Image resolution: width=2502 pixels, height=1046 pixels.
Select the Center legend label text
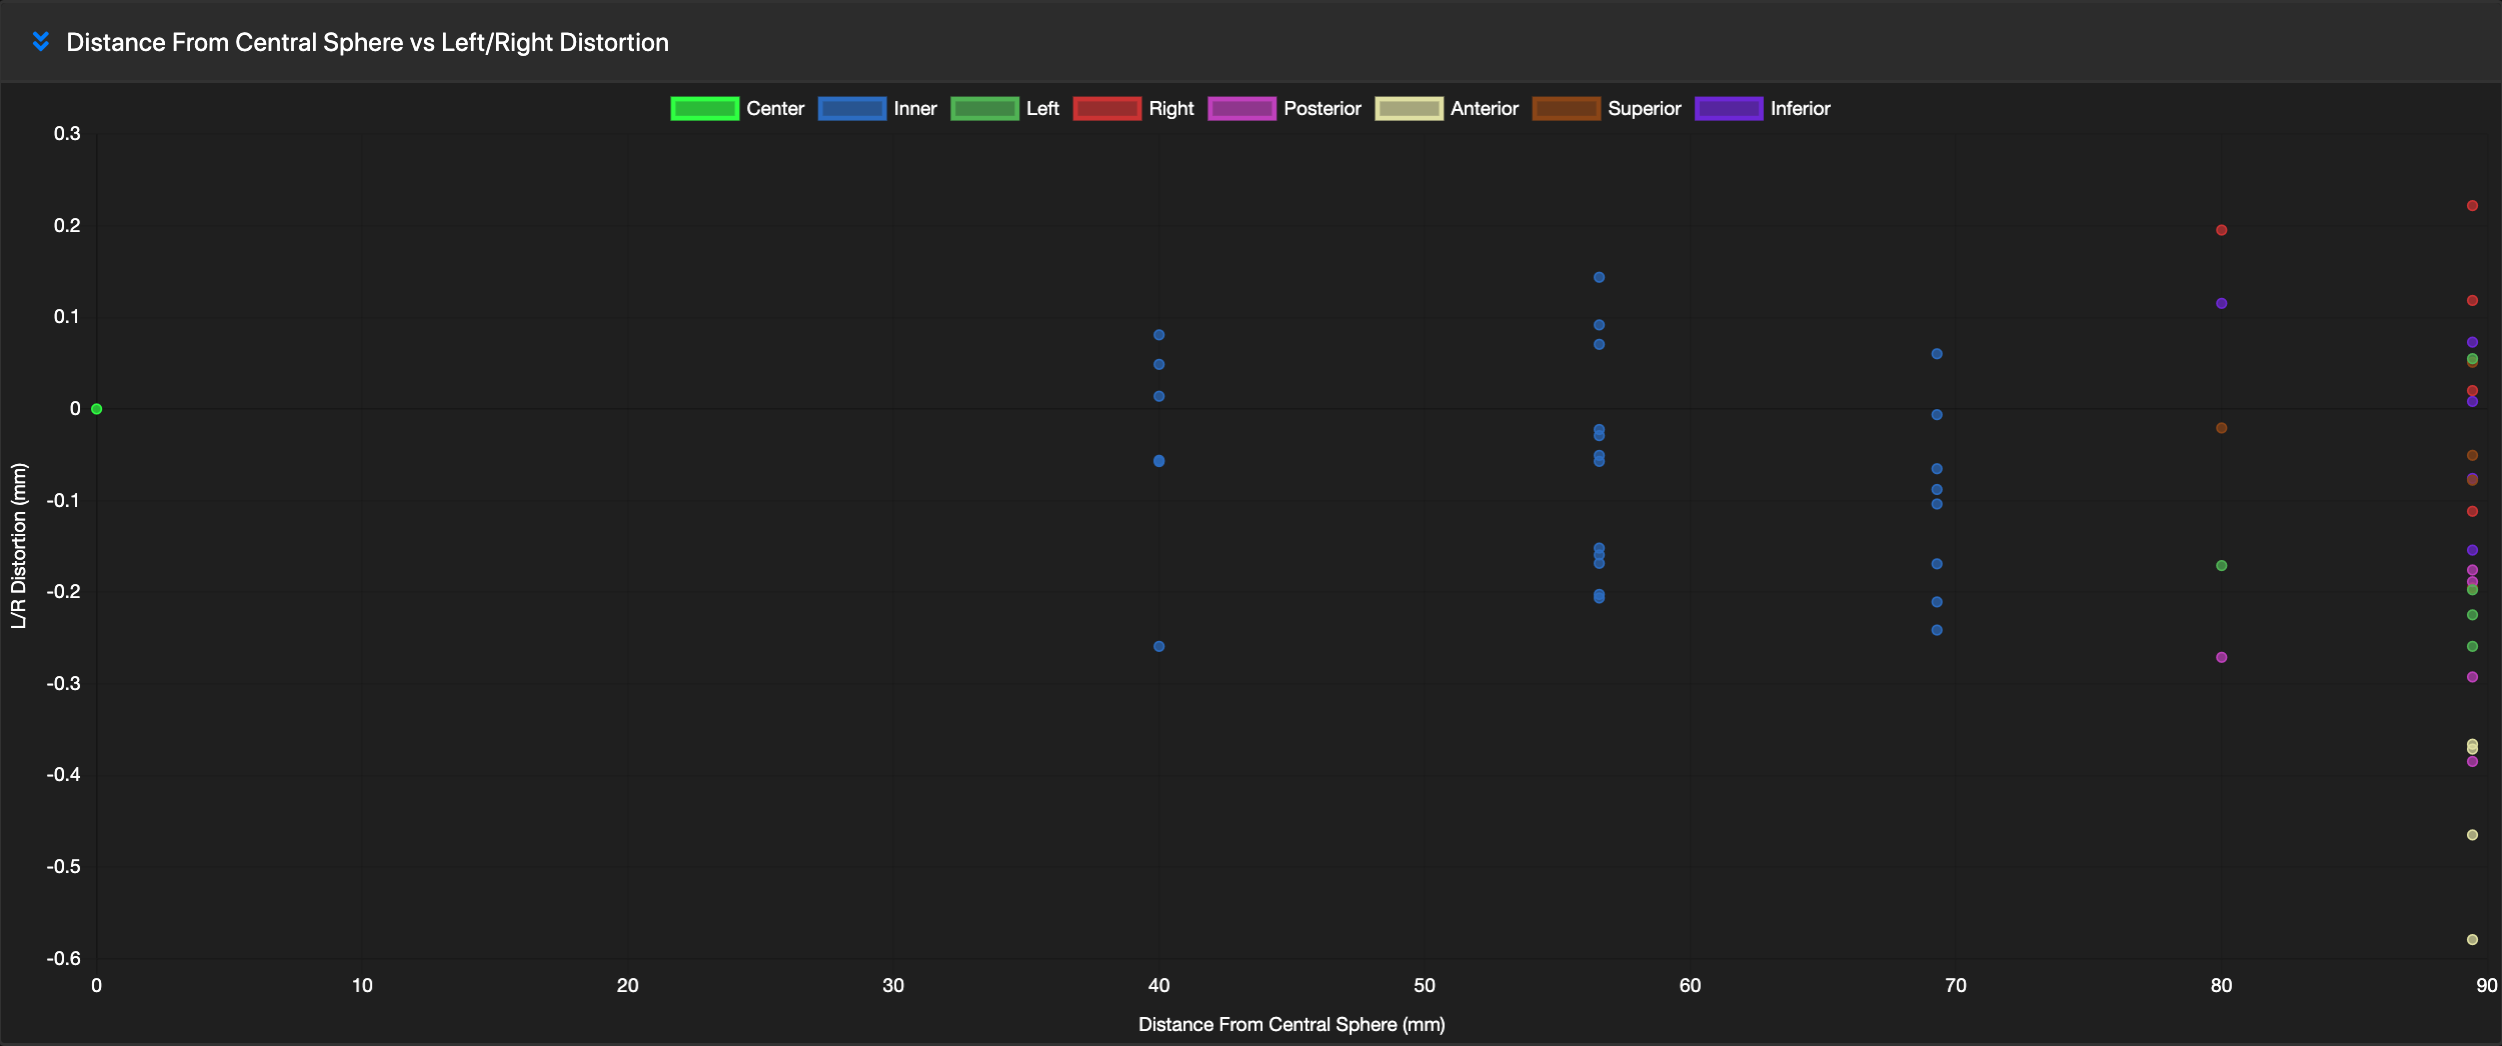point(774,108)
